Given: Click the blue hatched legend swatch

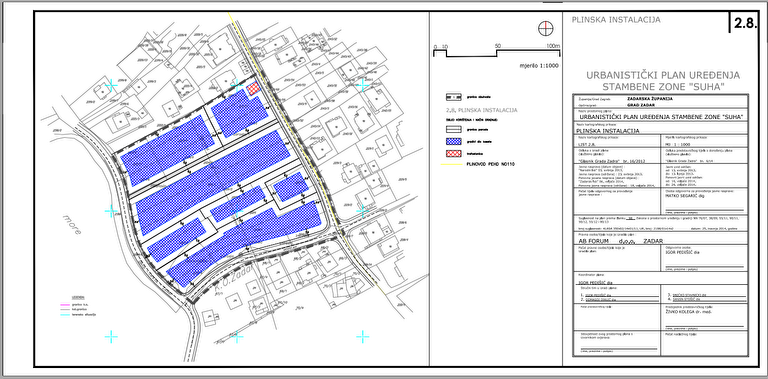Looking at the screenshot, I should tap(454, 141).
